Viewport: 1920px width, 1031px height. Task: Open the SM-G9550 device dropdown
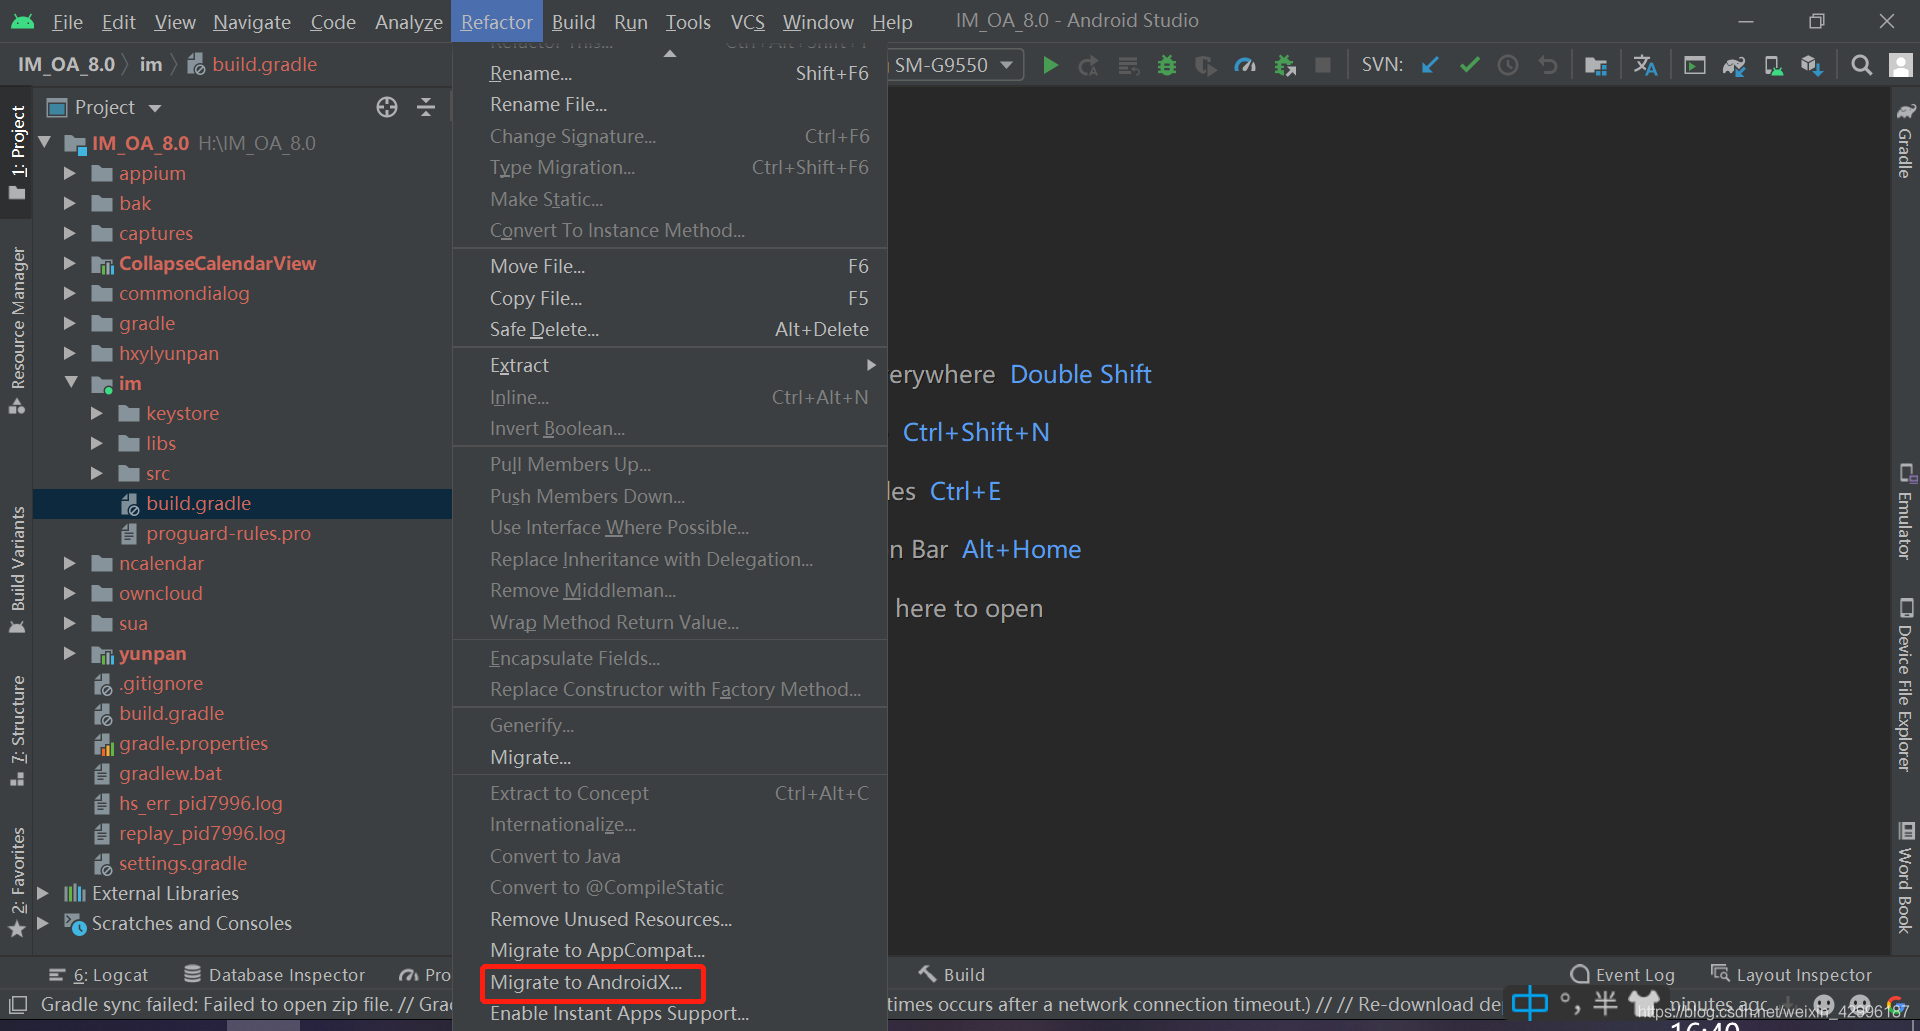954,65
